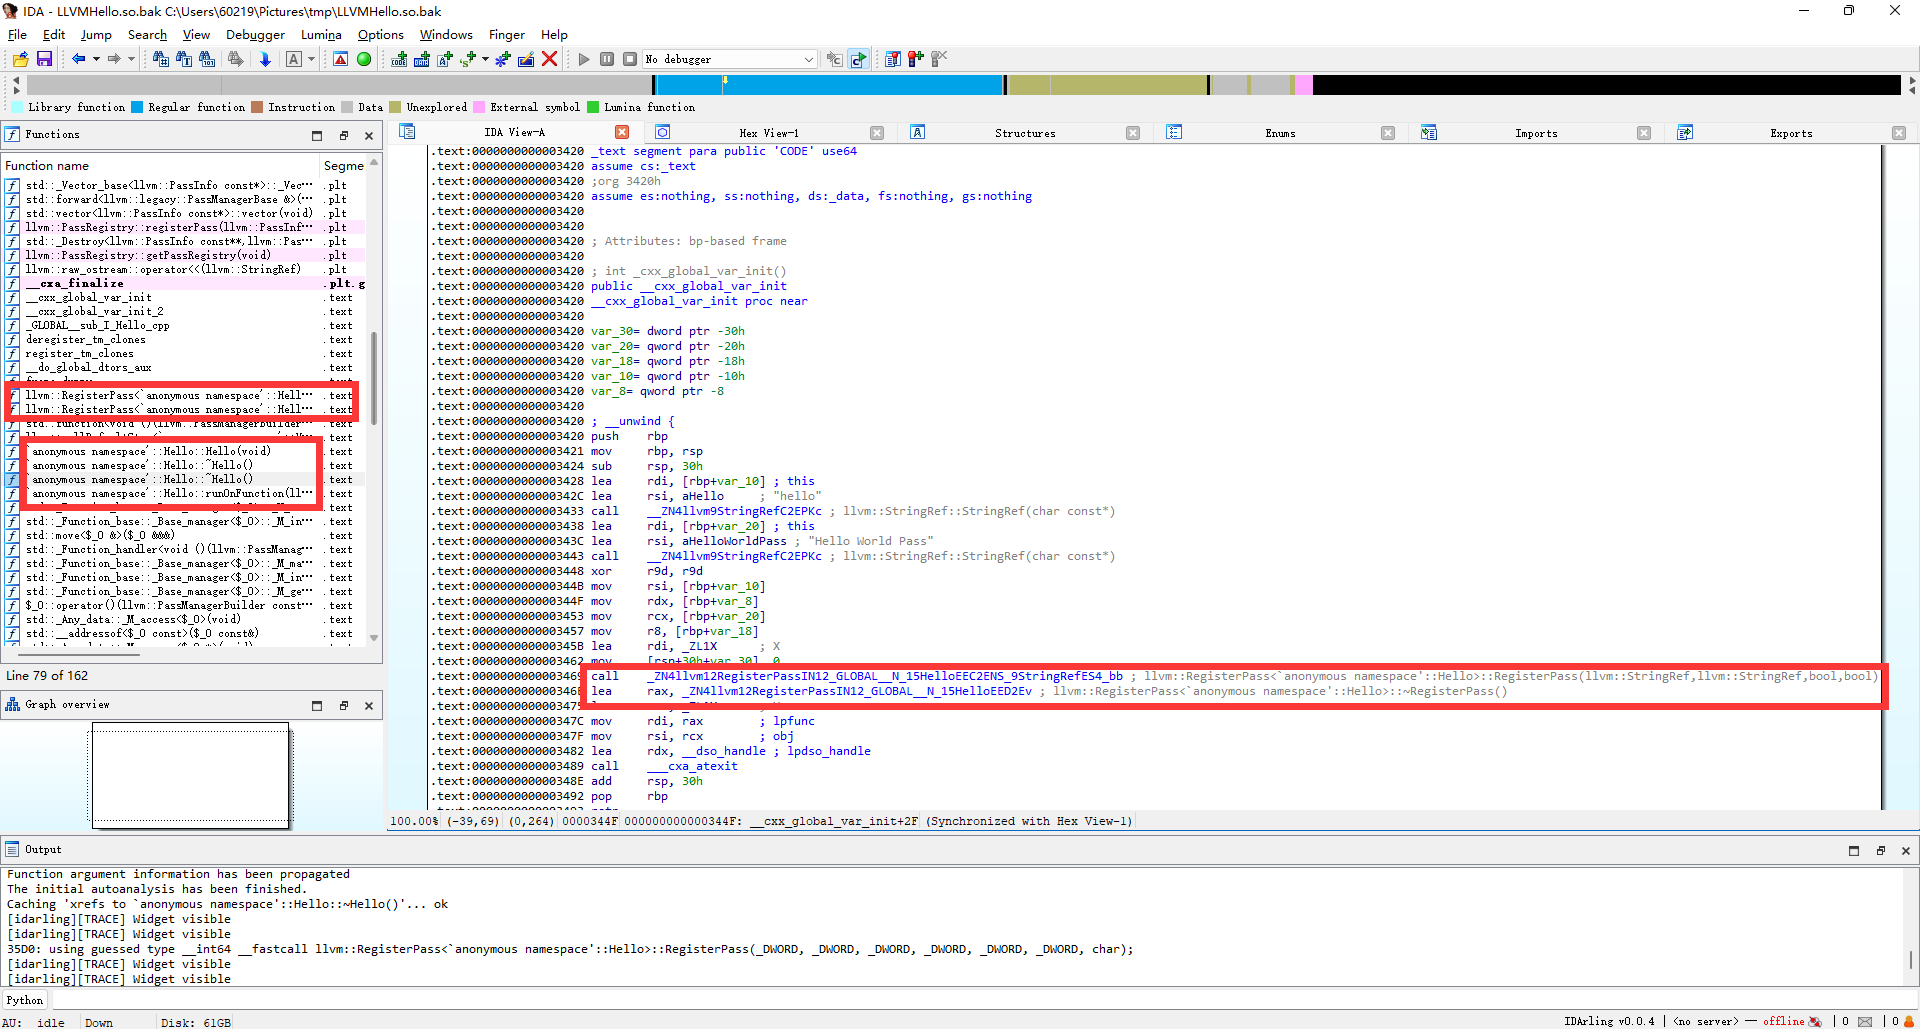
Task: Click the Python console input field
Action: click(985, 1000)
